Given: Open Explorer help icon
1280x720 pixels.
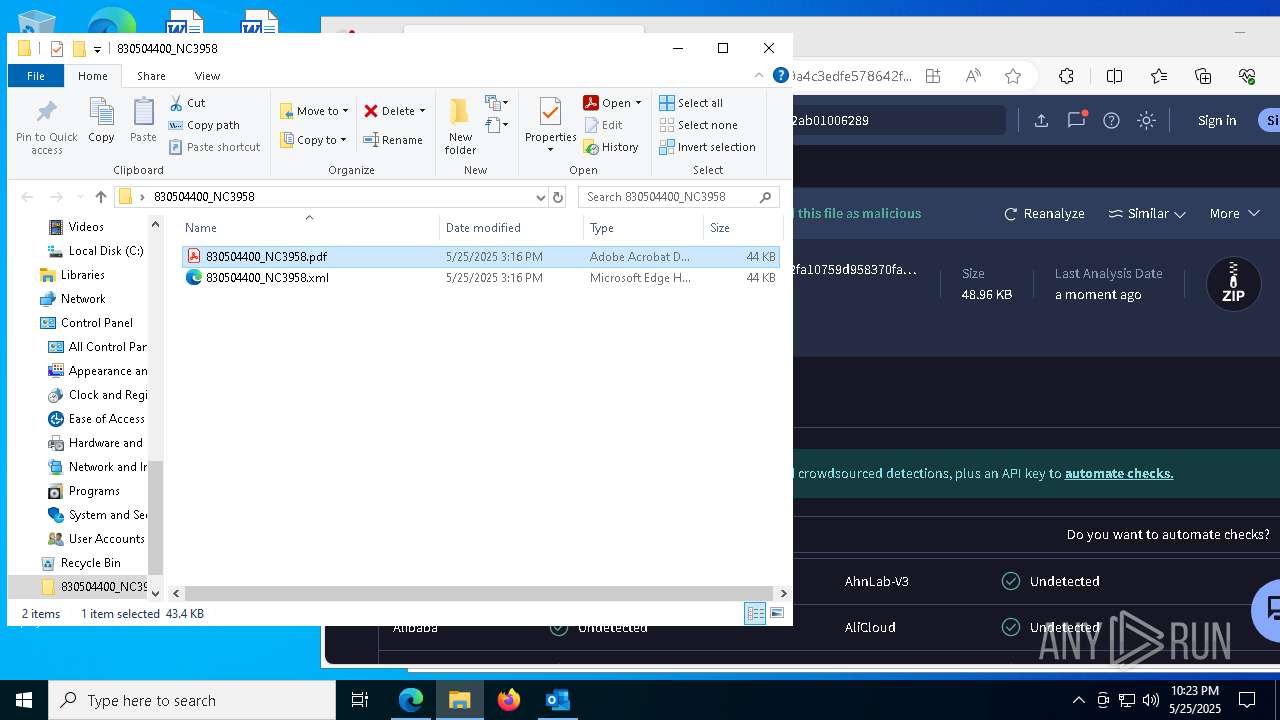Looking at the screenshot, I should coord(779,76).
